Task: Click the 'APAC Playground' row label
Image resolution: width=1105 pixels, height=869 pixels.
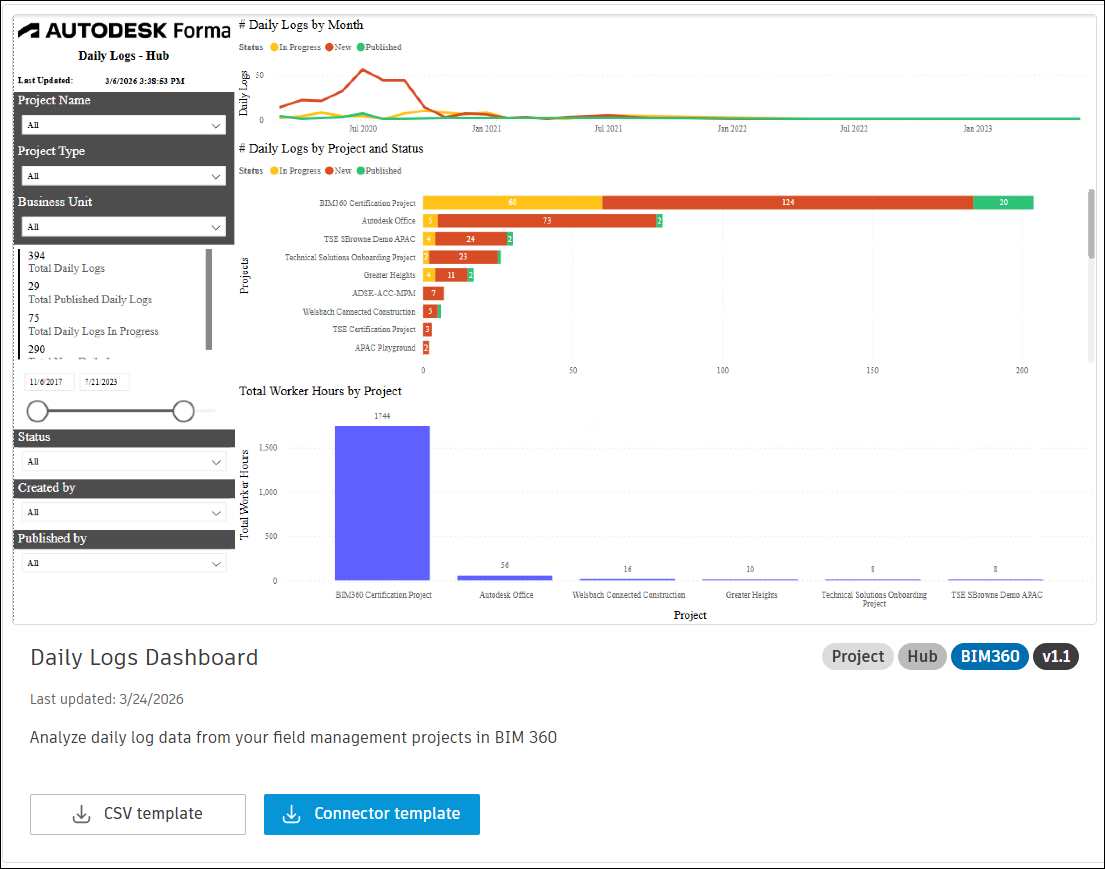Action: 385,347
